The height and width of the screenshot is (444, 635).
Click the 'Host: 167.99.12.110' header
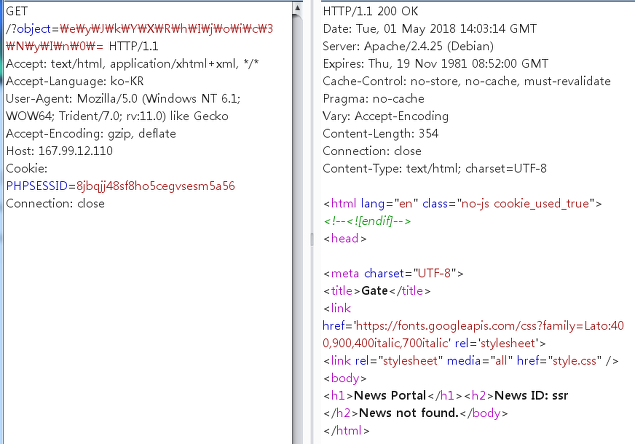click(59, 151)
